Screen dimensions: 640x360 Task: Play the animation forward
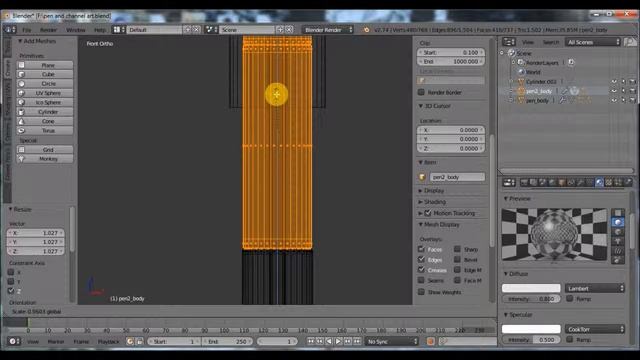pos(338,341)
